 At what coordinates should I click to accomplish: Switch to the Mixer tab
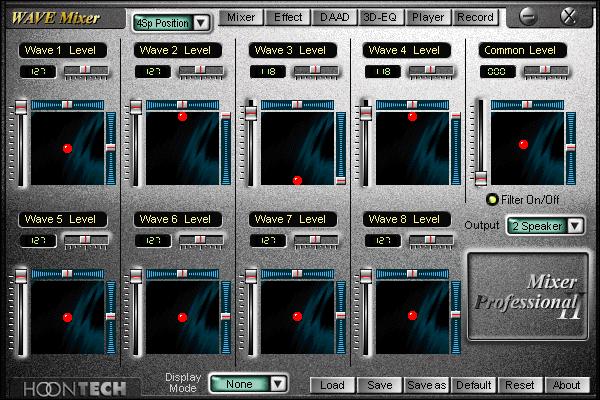coord(241,18)
